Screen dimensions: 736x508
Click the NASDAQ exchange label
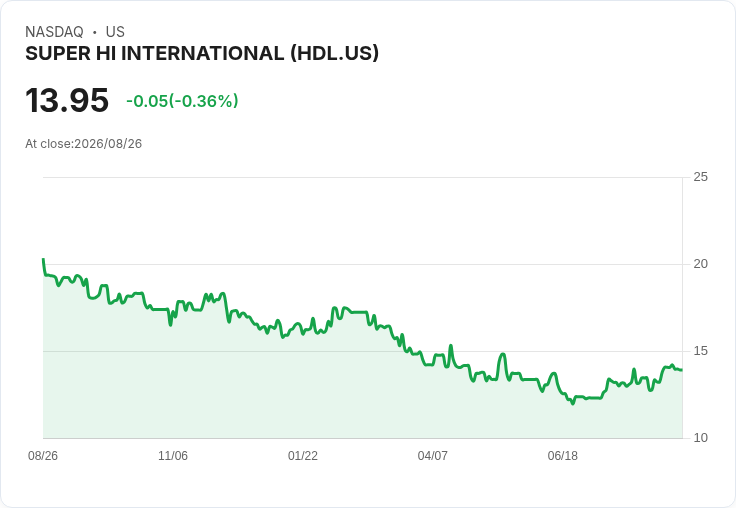[54, 32]
